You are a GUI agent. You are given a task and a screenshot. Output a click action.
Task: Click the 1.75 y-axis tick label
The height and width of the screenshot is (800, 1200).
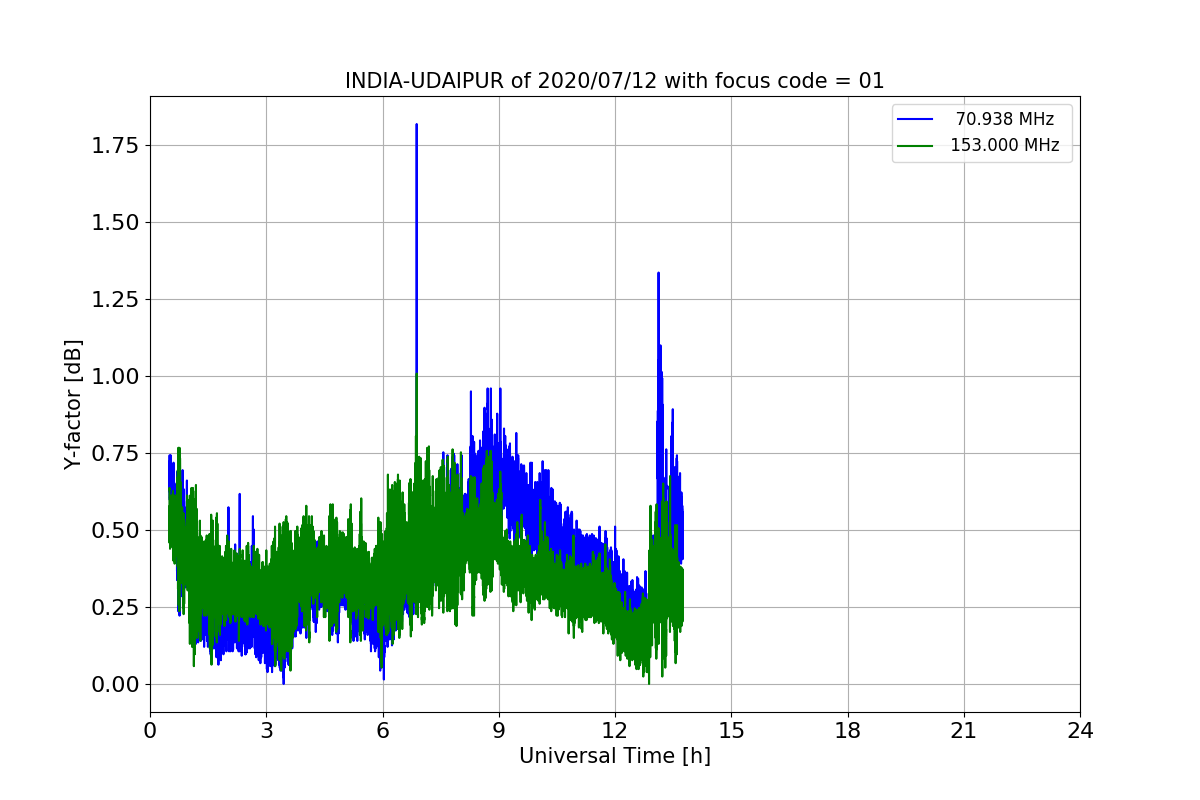click(115, 146)
